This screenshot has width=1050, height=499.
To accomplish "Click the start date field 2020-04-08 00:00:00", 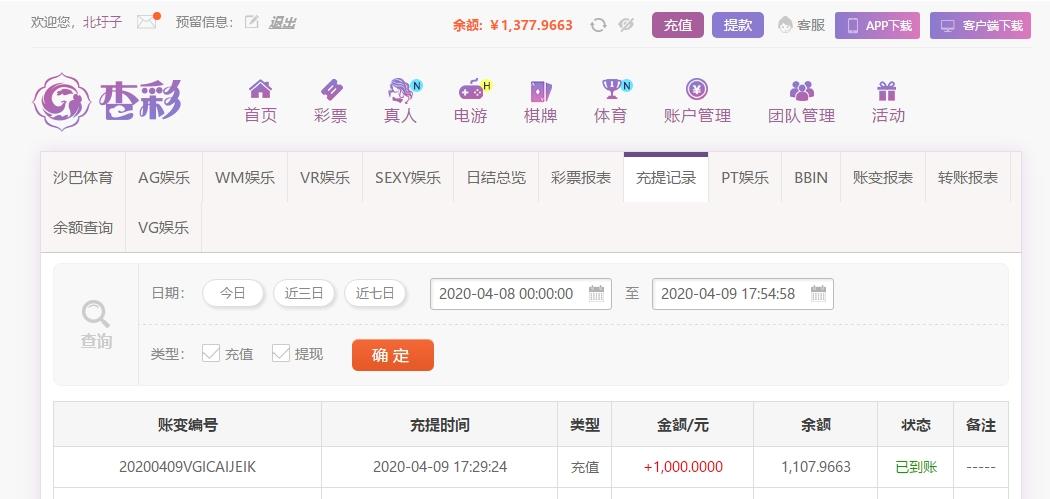I will [x=521, y=294].
